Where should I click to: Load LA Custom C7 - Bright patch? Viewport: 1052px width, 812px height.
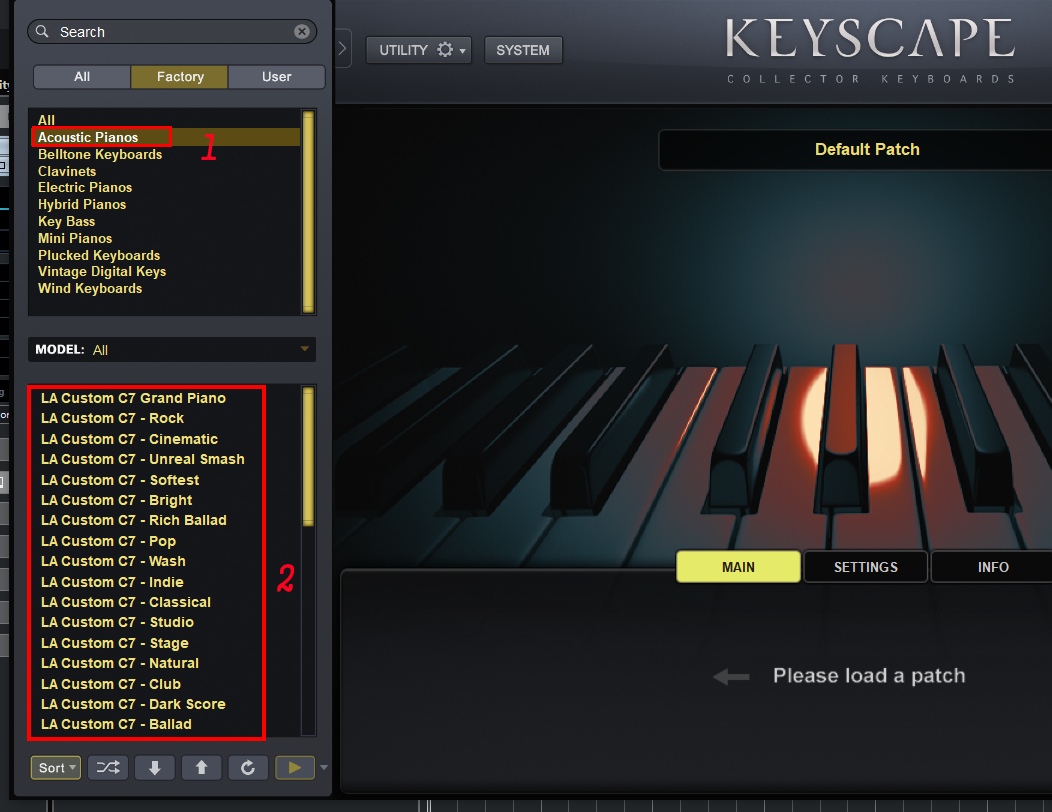coord(117,500)
